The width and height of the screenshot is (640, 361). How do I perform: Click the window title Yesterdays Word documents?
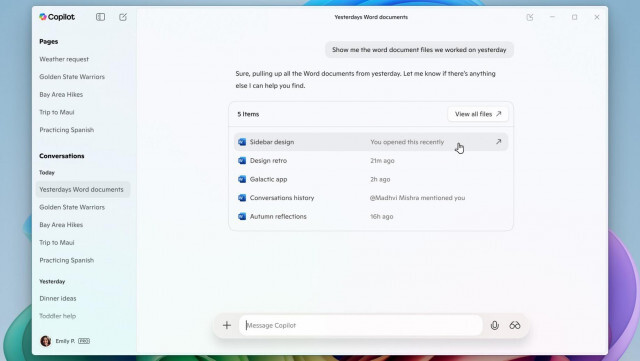[371, 17]
